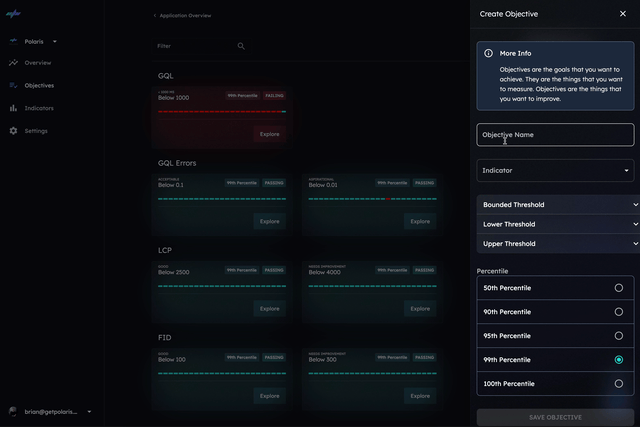Click the More Info icon
Screen dimensions: 640x427
[488, 53]
